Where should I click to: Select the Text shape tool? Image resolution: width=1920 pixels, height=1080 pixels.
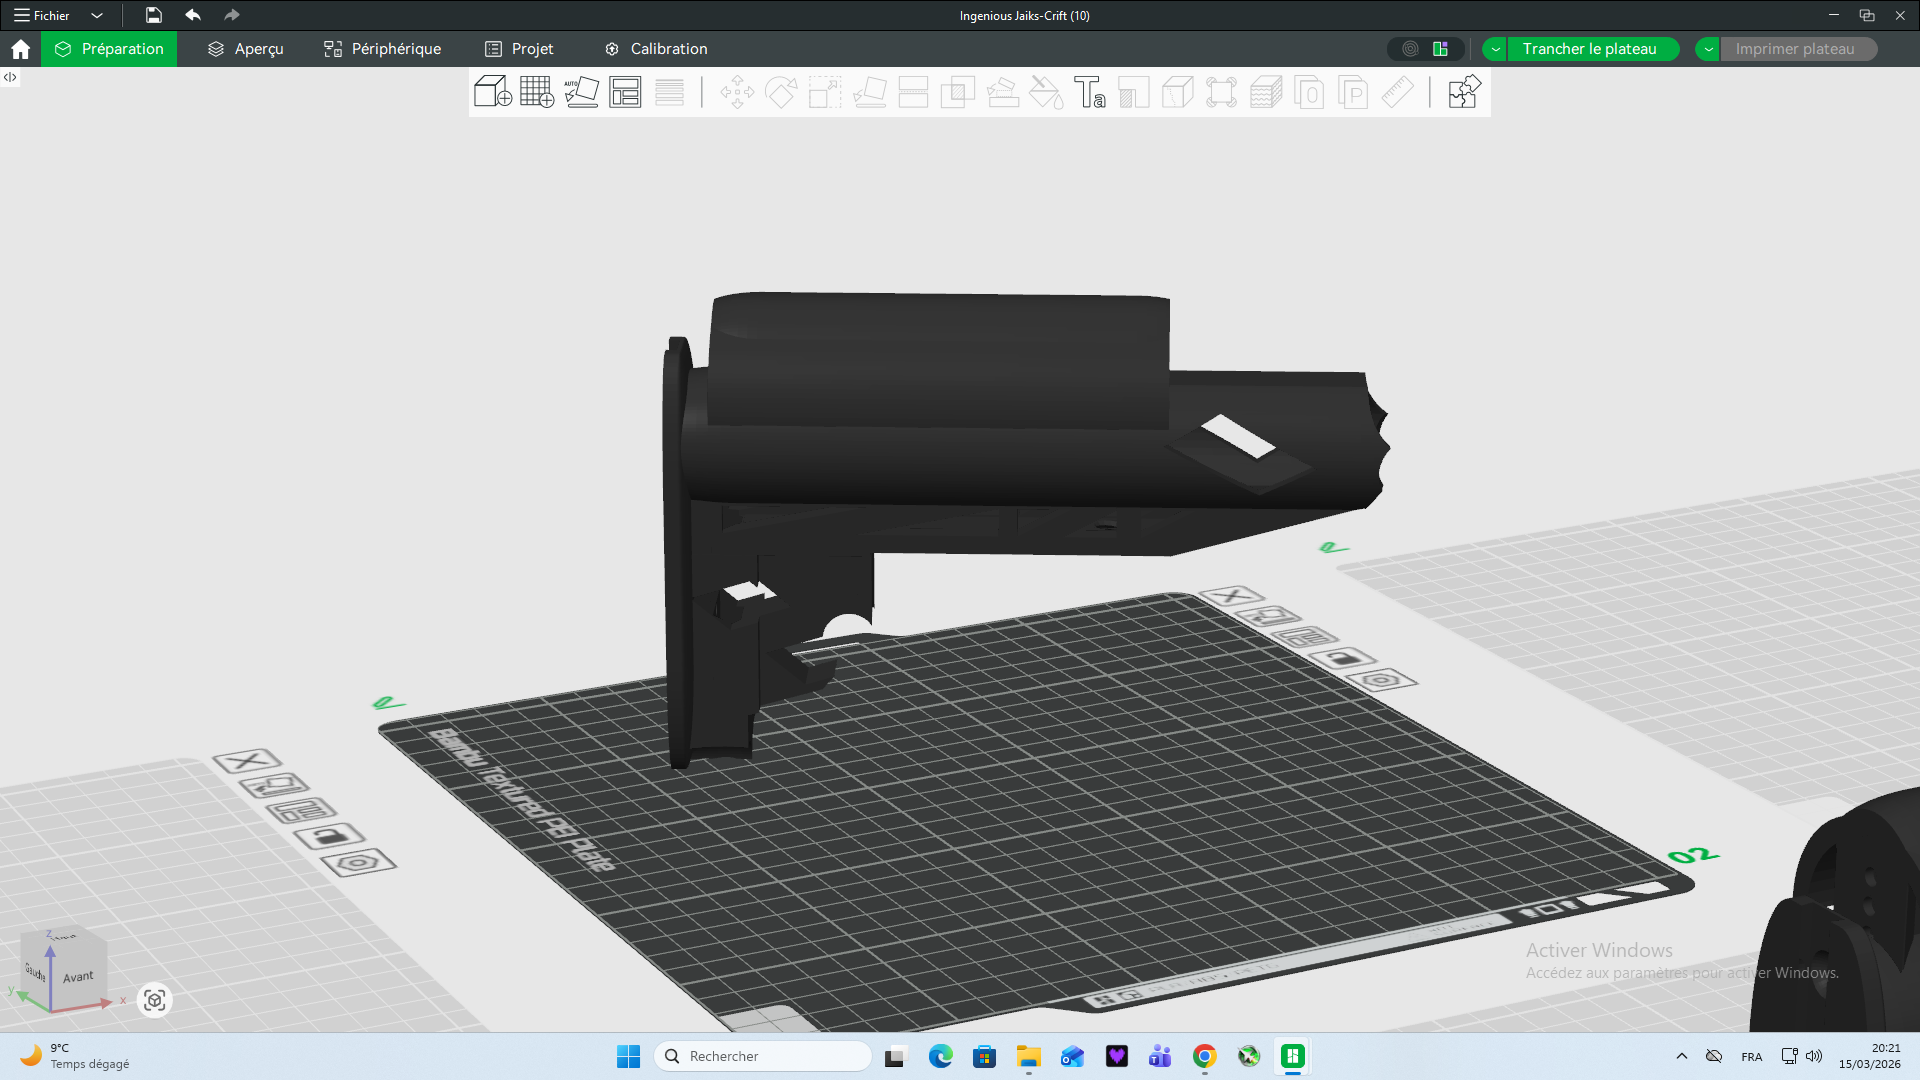coord(1090,92)
